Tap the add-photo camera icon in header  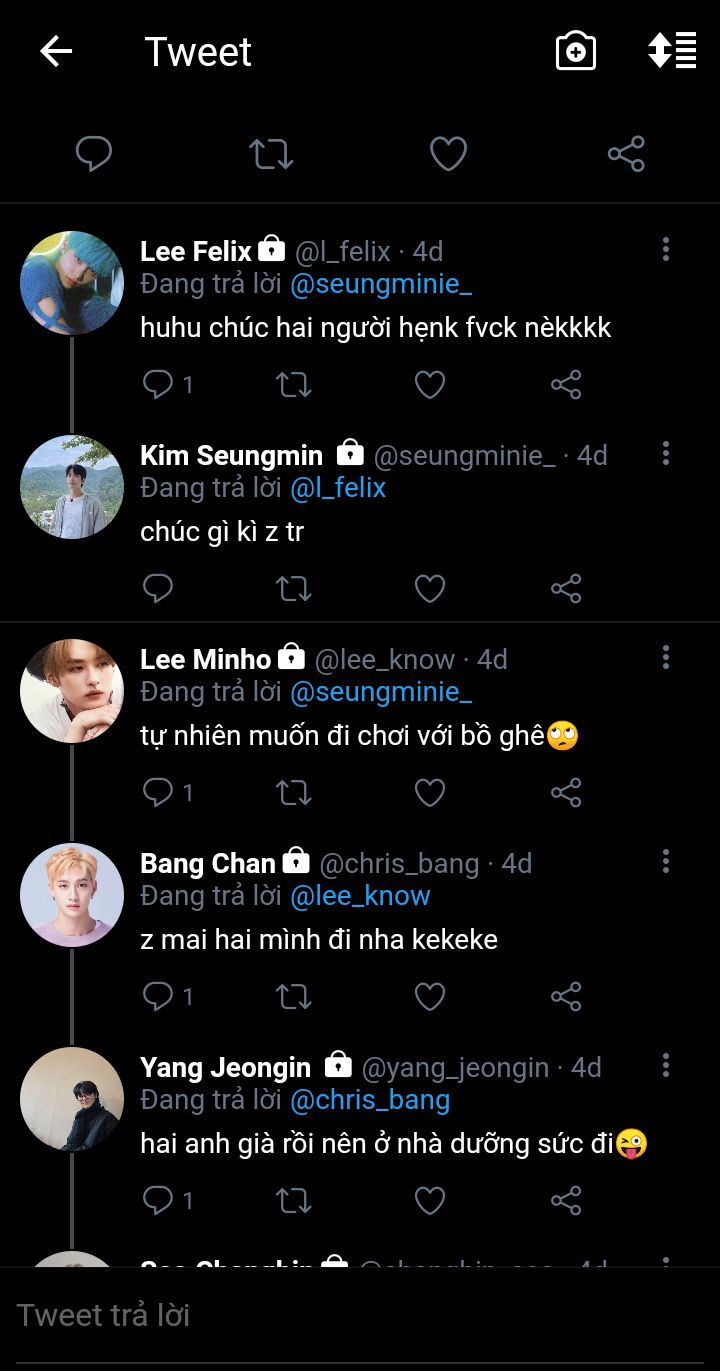tap(576, 52)
